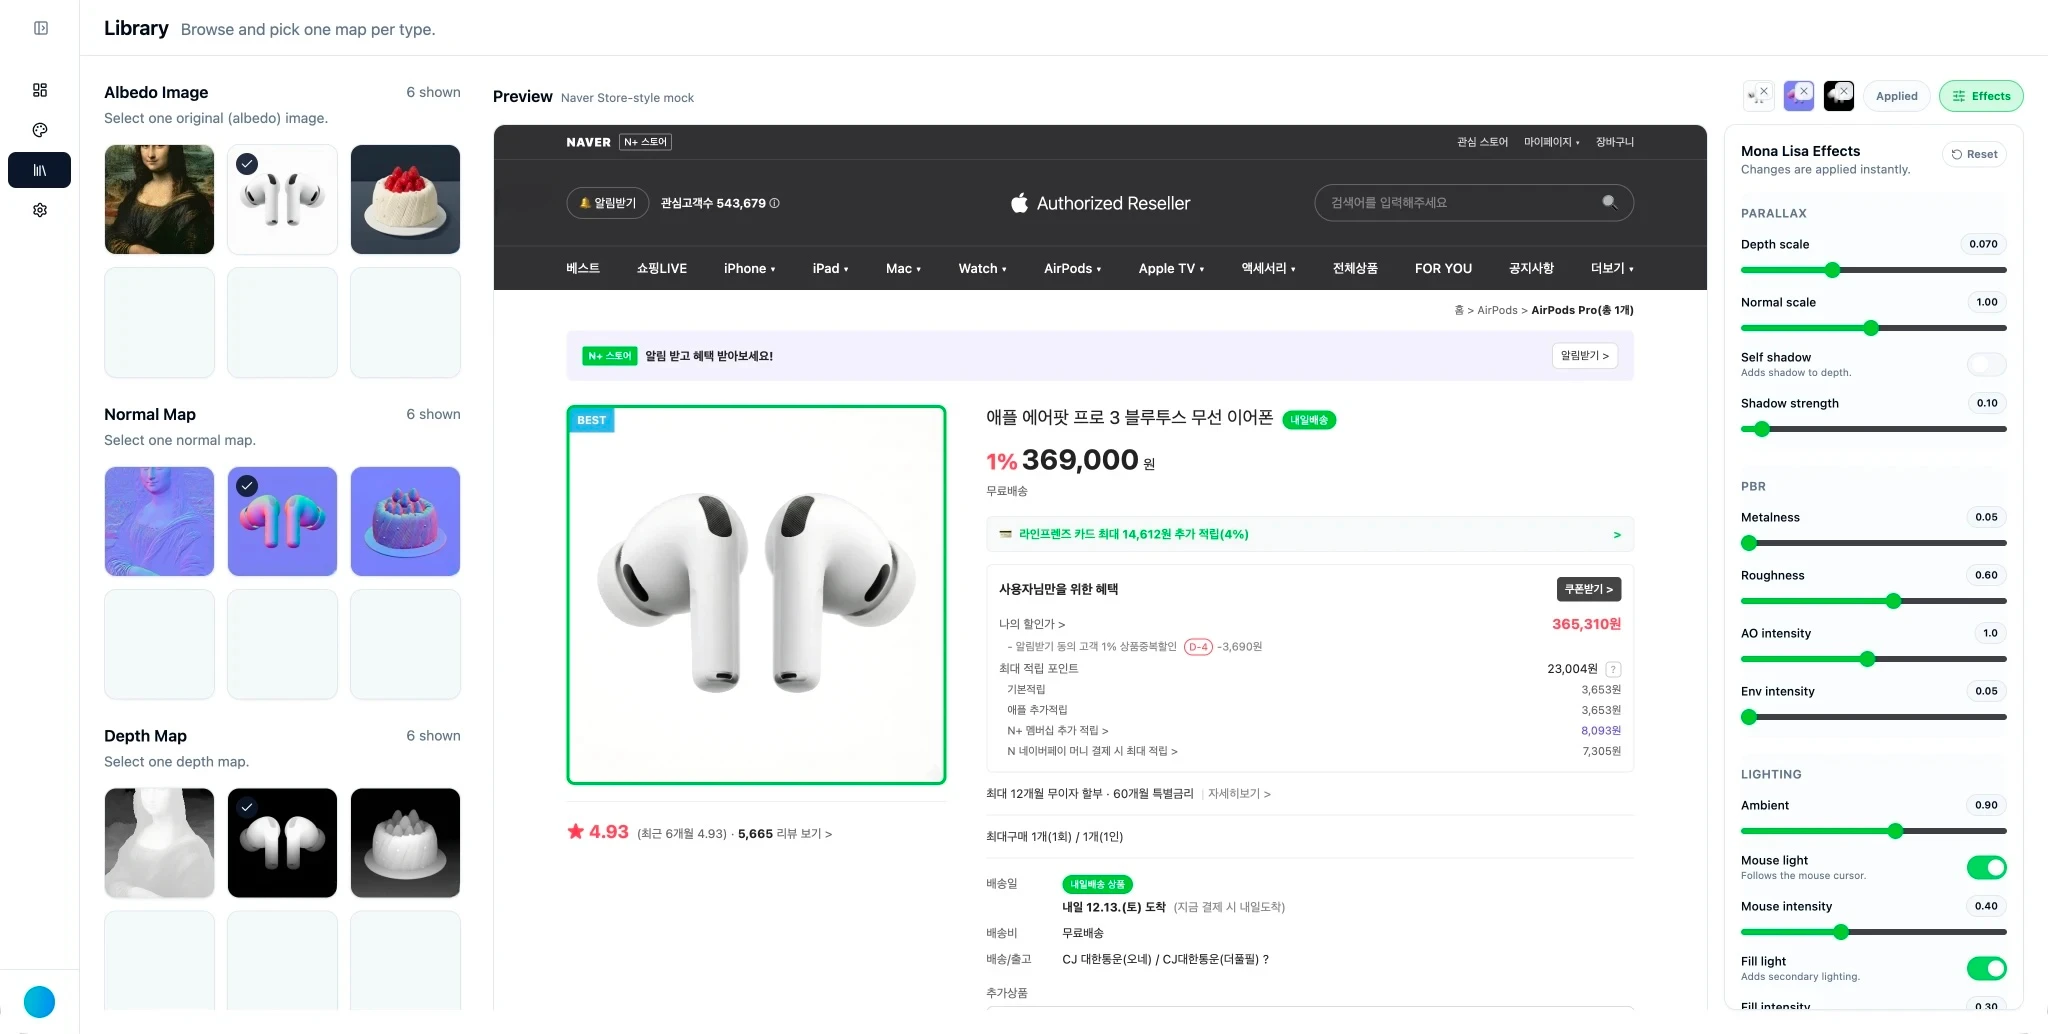Open settings gear icon in sidebar

(x=40, y=210)
